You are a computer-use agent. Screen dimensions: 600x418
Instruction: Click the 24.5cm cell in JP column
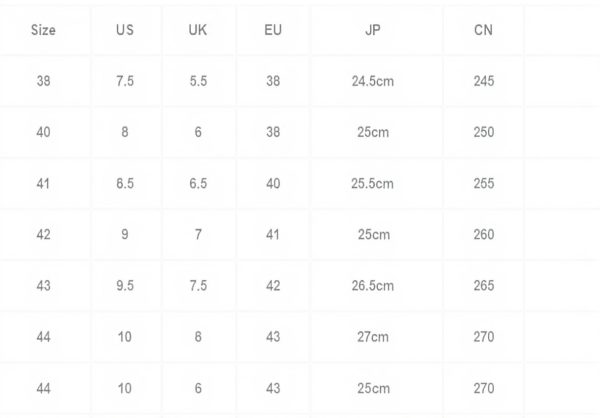point(373,81)
